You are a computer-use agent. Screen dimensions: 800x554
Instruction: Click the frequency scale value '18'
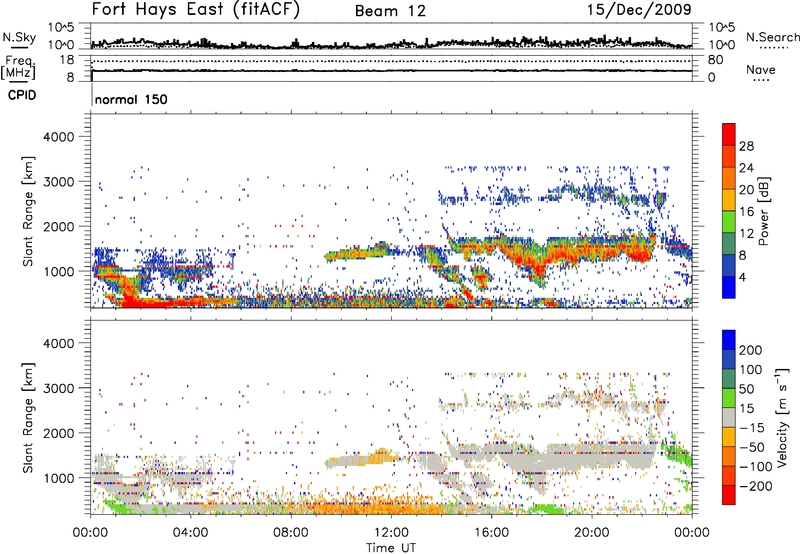pyautogui.click(x=67, y=60)
